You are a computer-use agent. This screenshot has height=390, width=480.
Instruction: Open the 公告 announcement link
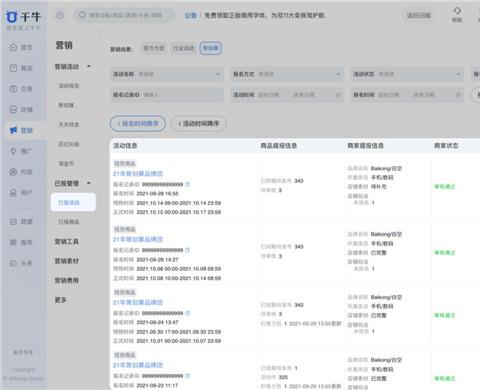190,15
